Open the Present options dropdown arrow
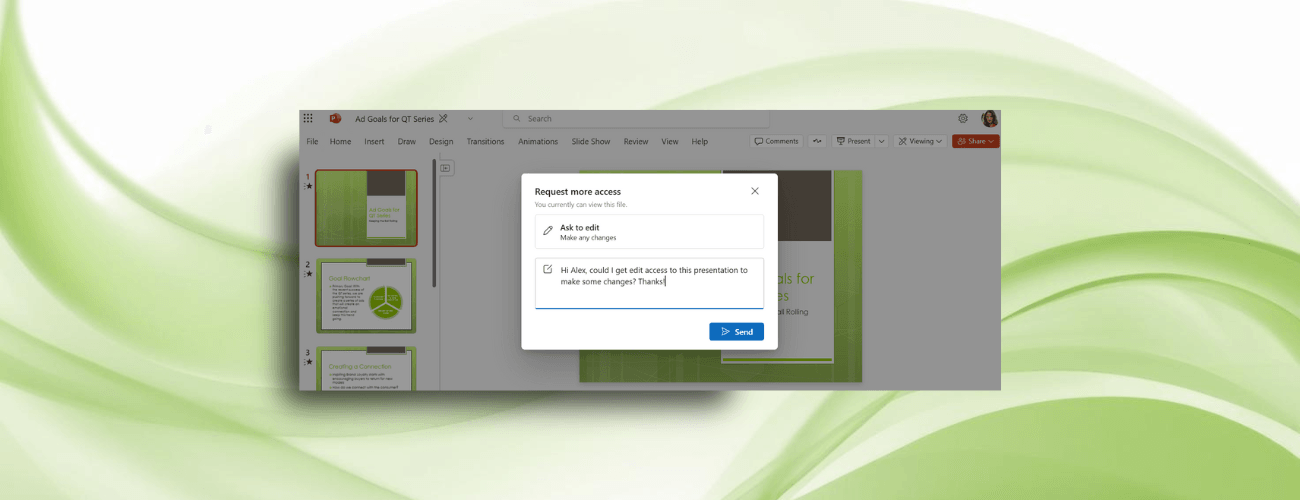Screen dimensions: 1300x500 pos(881,141)
